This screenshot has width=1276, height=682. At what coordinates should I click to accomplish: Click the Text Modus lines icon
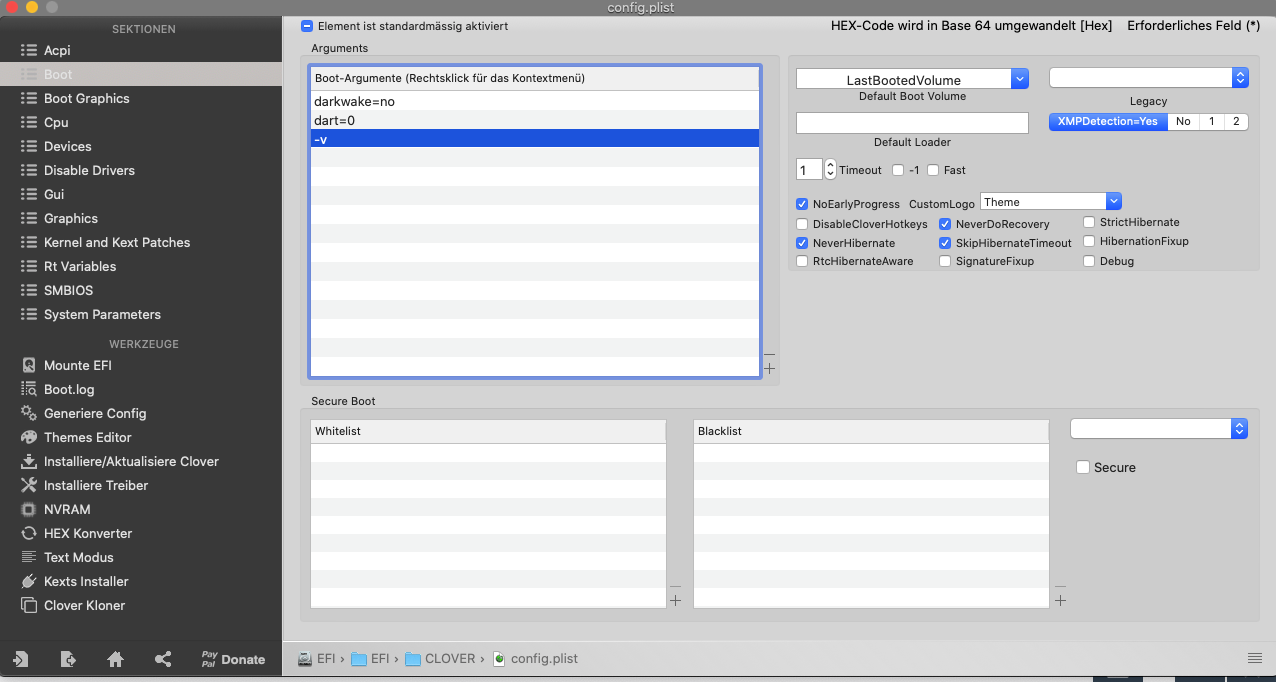[28, 557]
